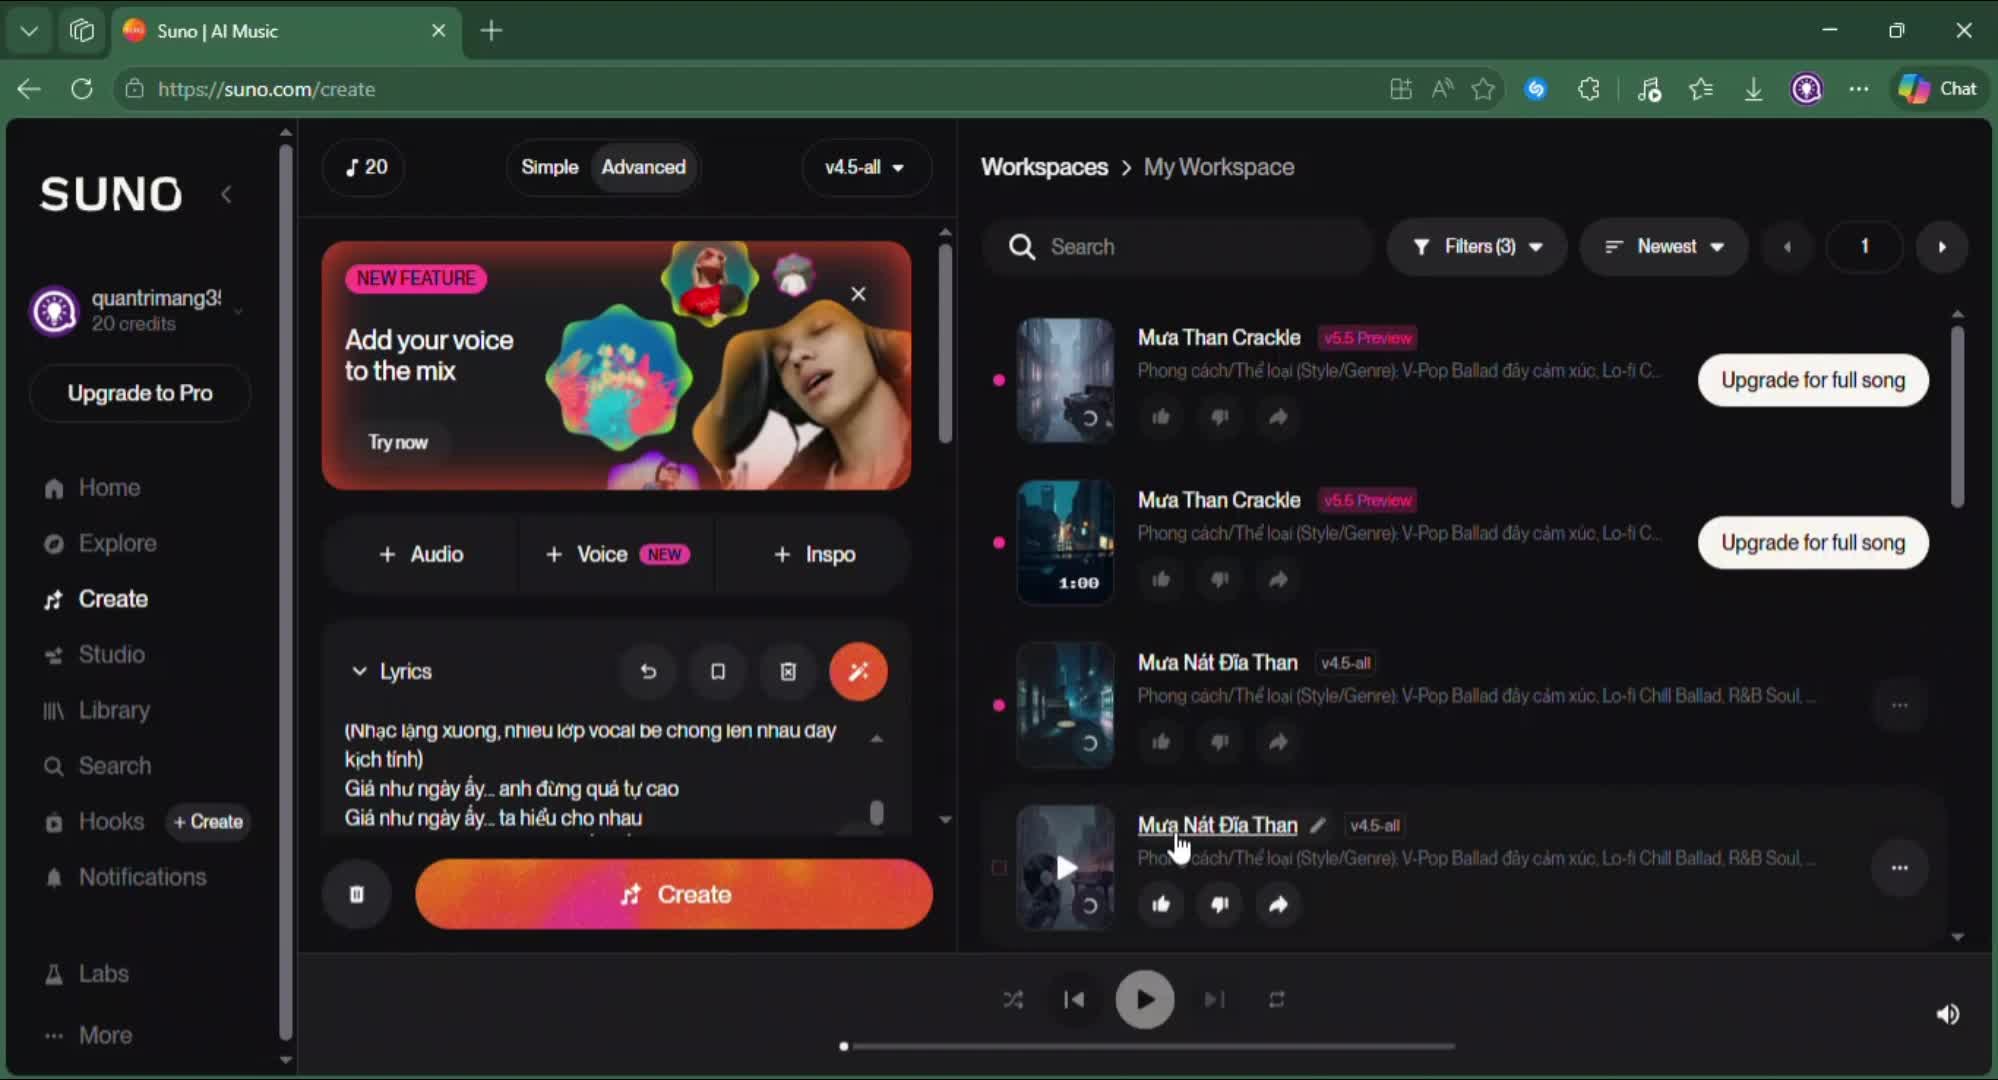Click the large Create song button

[x=674, y=894]
